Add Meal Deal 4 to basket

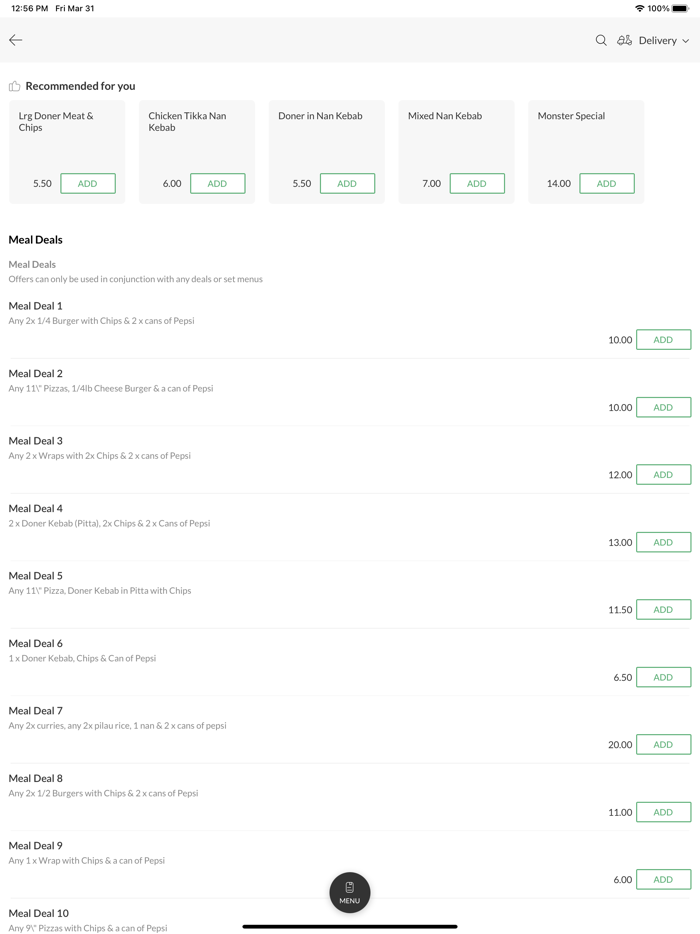coord(663,542)
